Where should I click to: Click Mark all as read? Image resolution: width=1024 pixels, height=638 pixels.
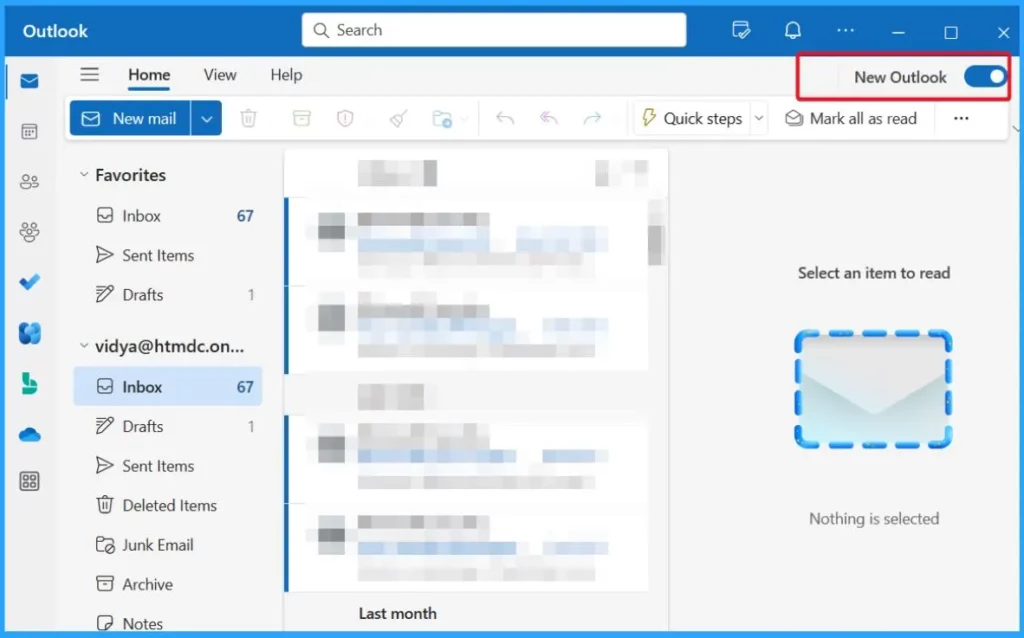pos(851,118)
